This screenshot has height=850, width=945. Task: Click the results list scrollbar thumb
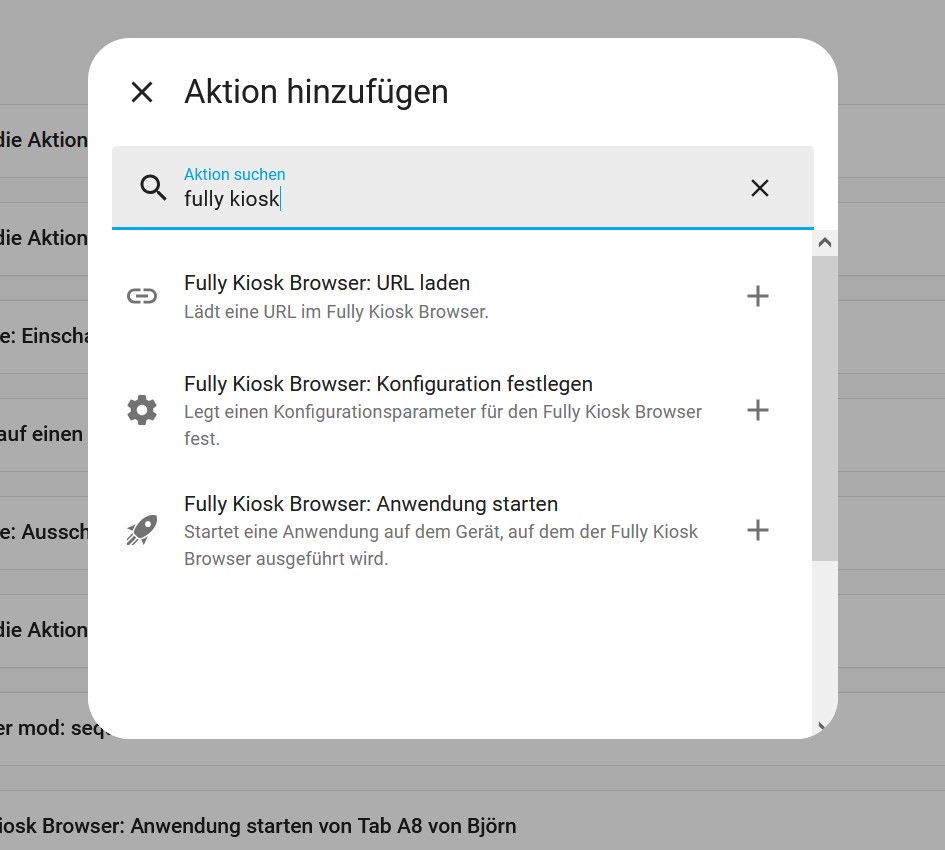825,408
